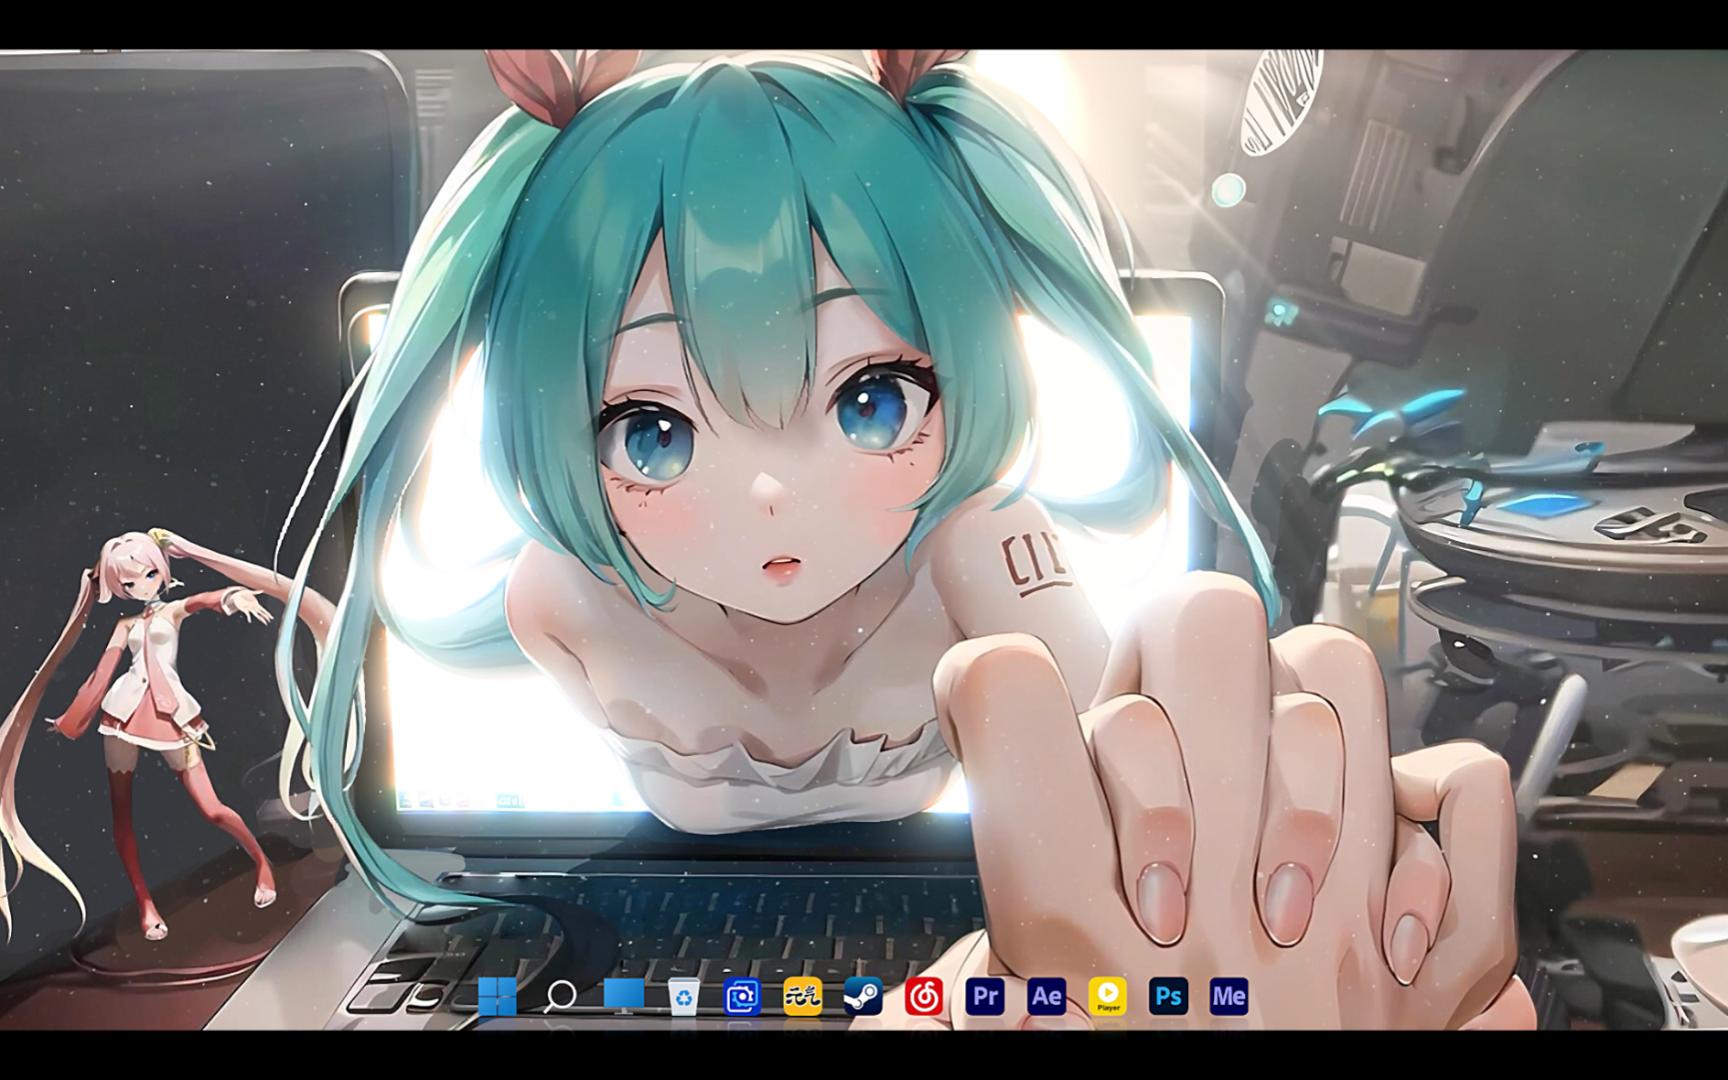Launch Adobe Photoshop (Ps)
Screen dimensions: 1728x1080
click(x=1168, y=996)
